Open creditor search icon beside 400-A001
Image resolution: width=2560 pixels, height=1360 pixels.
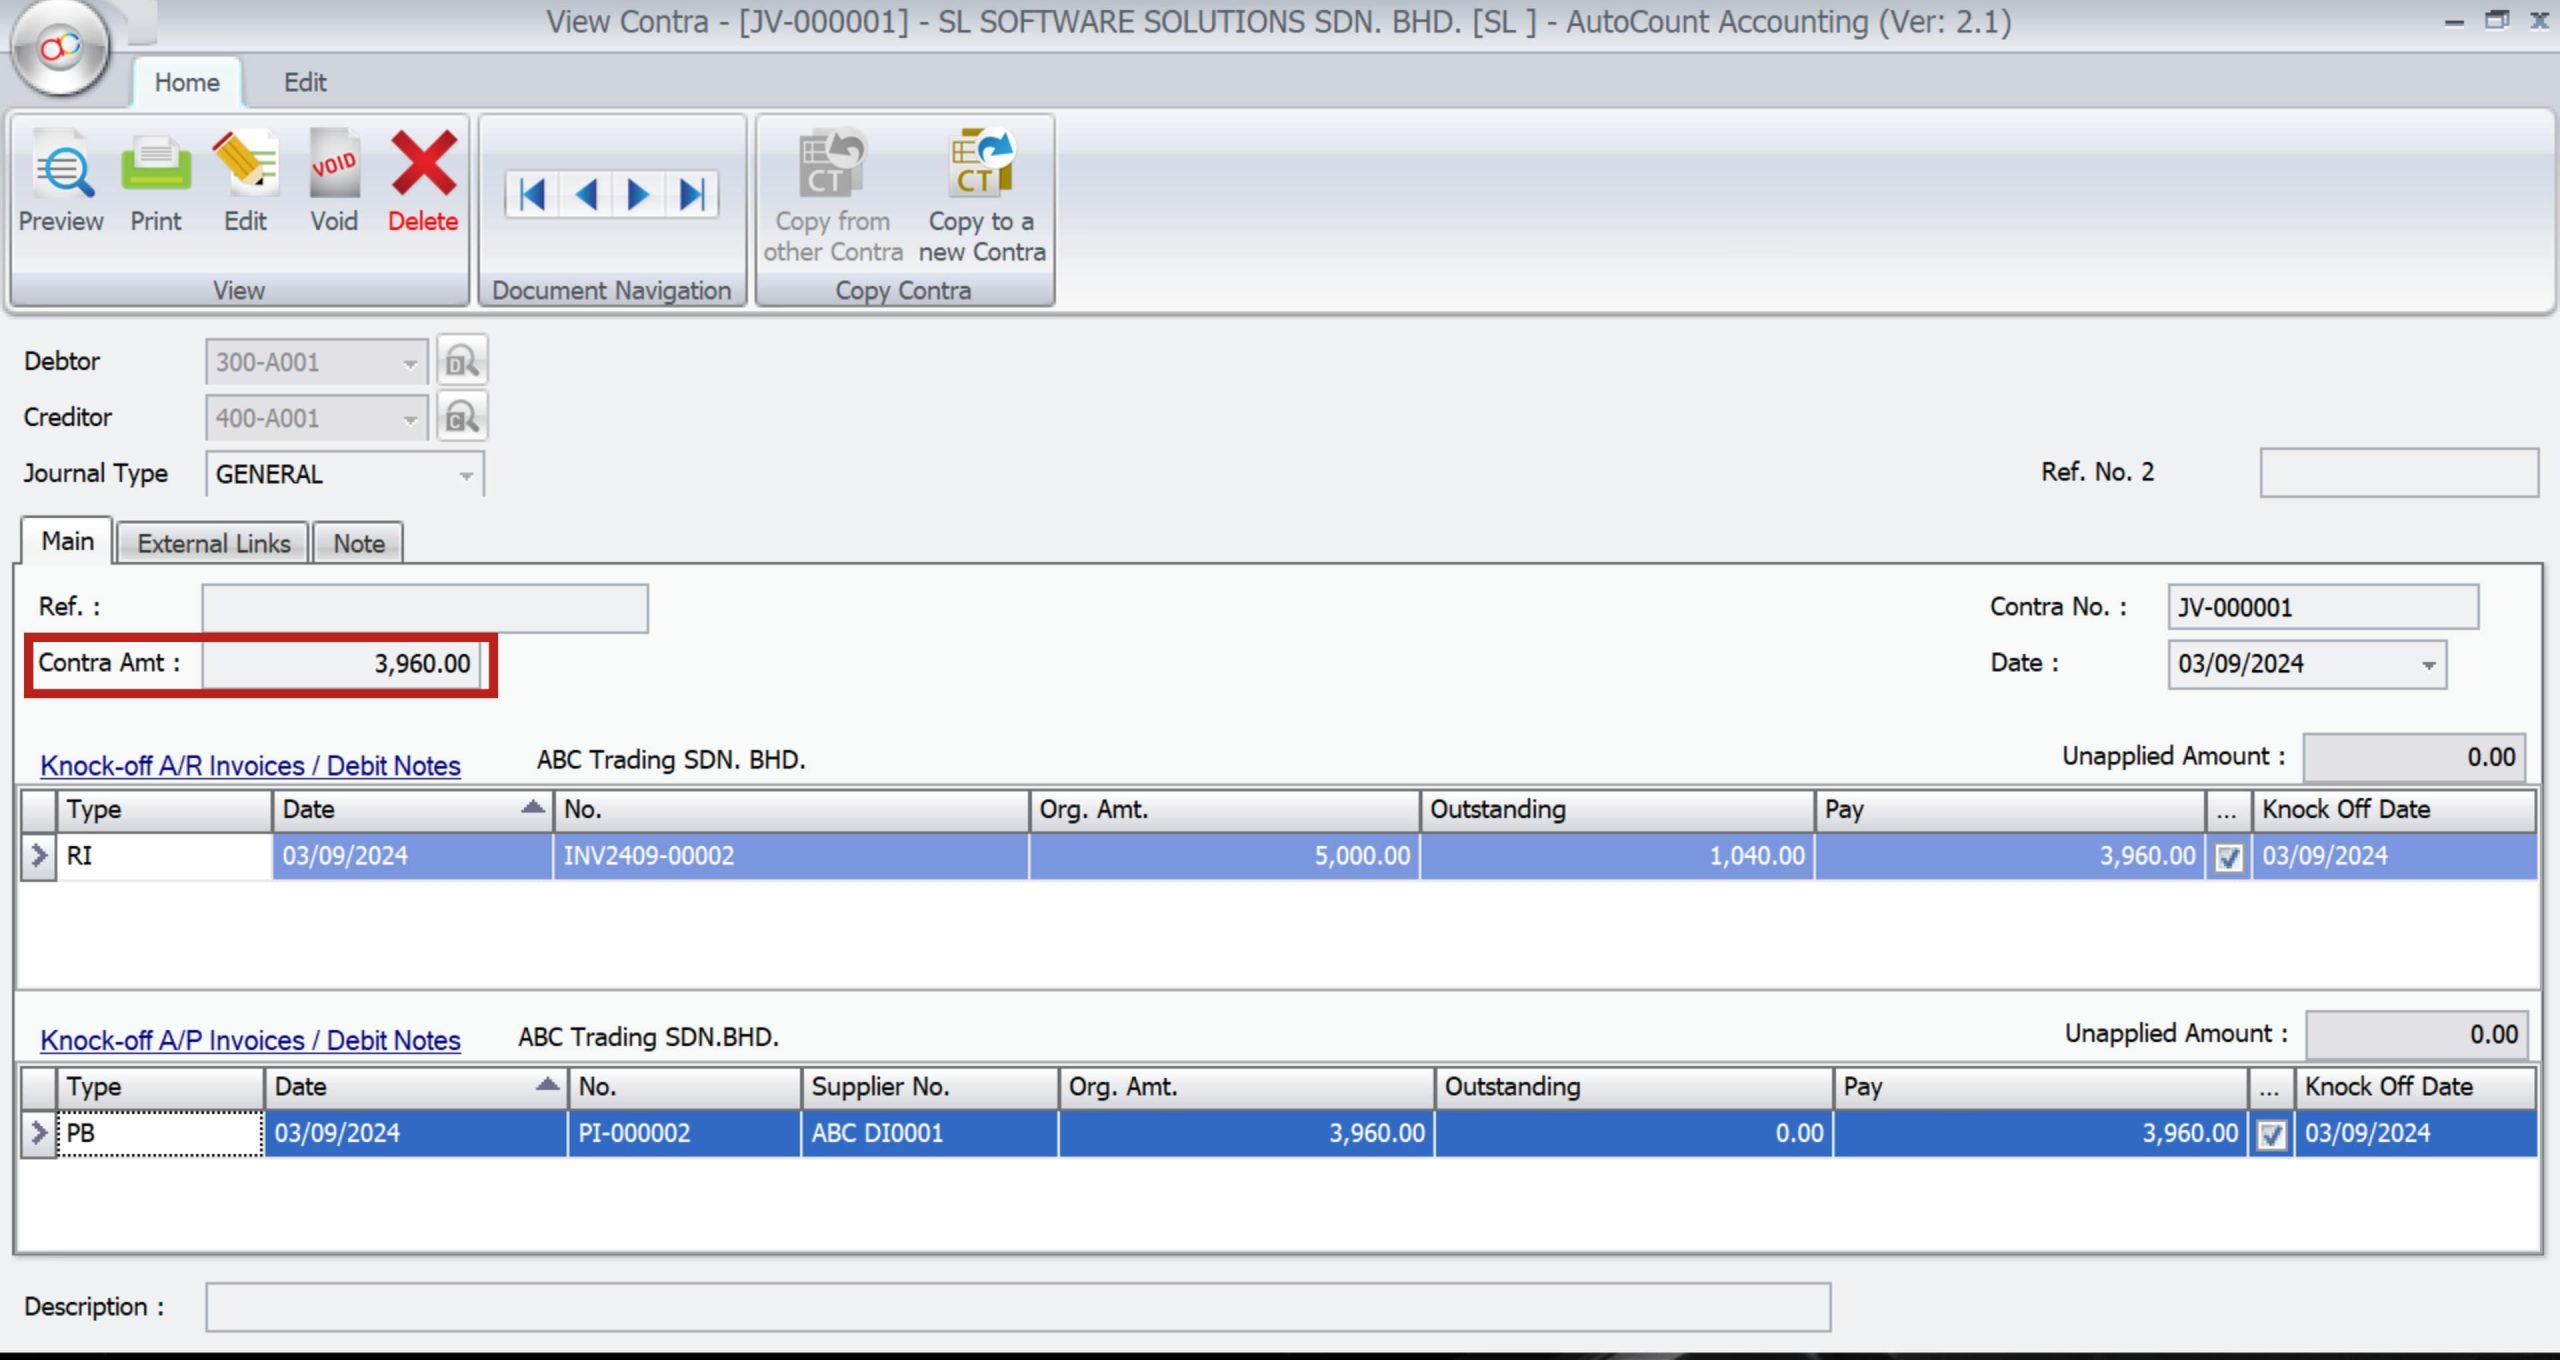(x=462, y=417)
